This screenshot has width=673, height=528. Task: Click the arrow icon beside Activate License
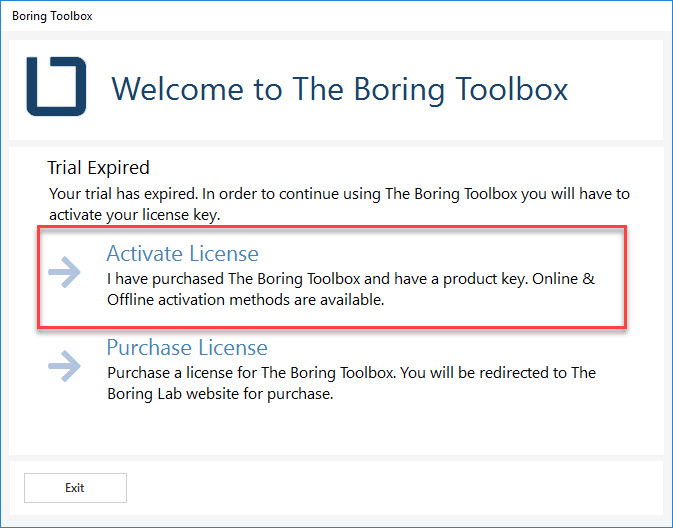pyautogui.click(x=64, y=272)
